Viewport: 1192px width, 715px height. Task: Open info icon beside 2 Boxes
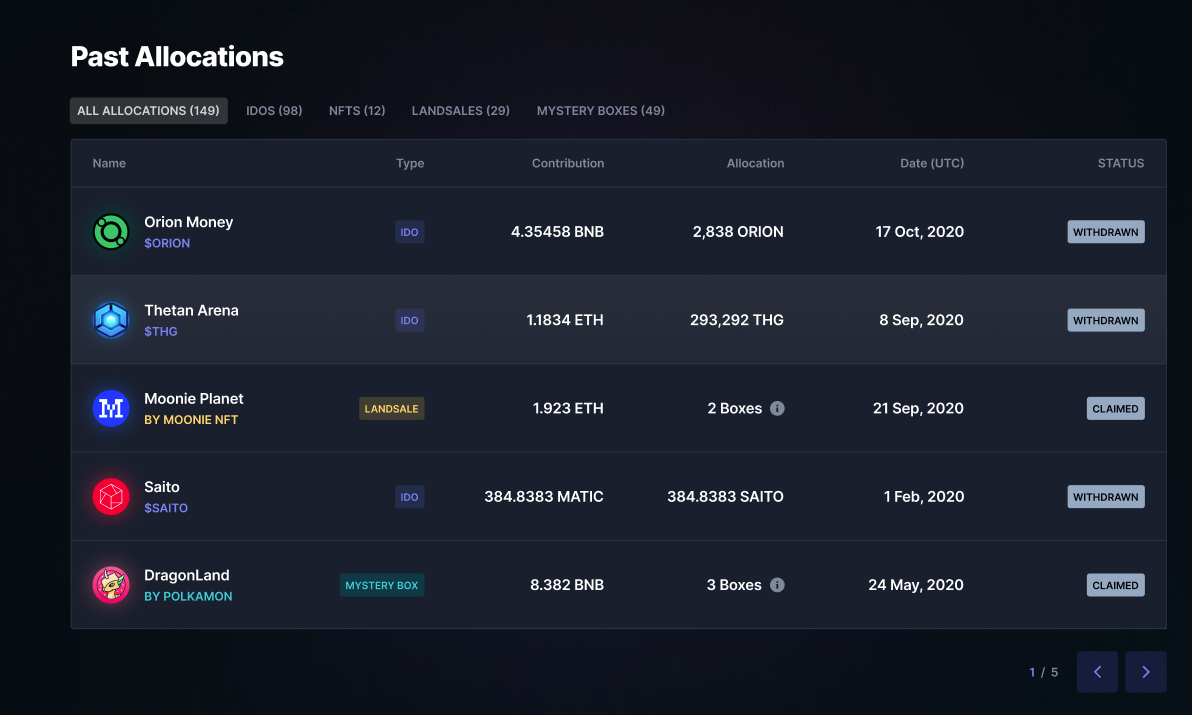[777, 408]
